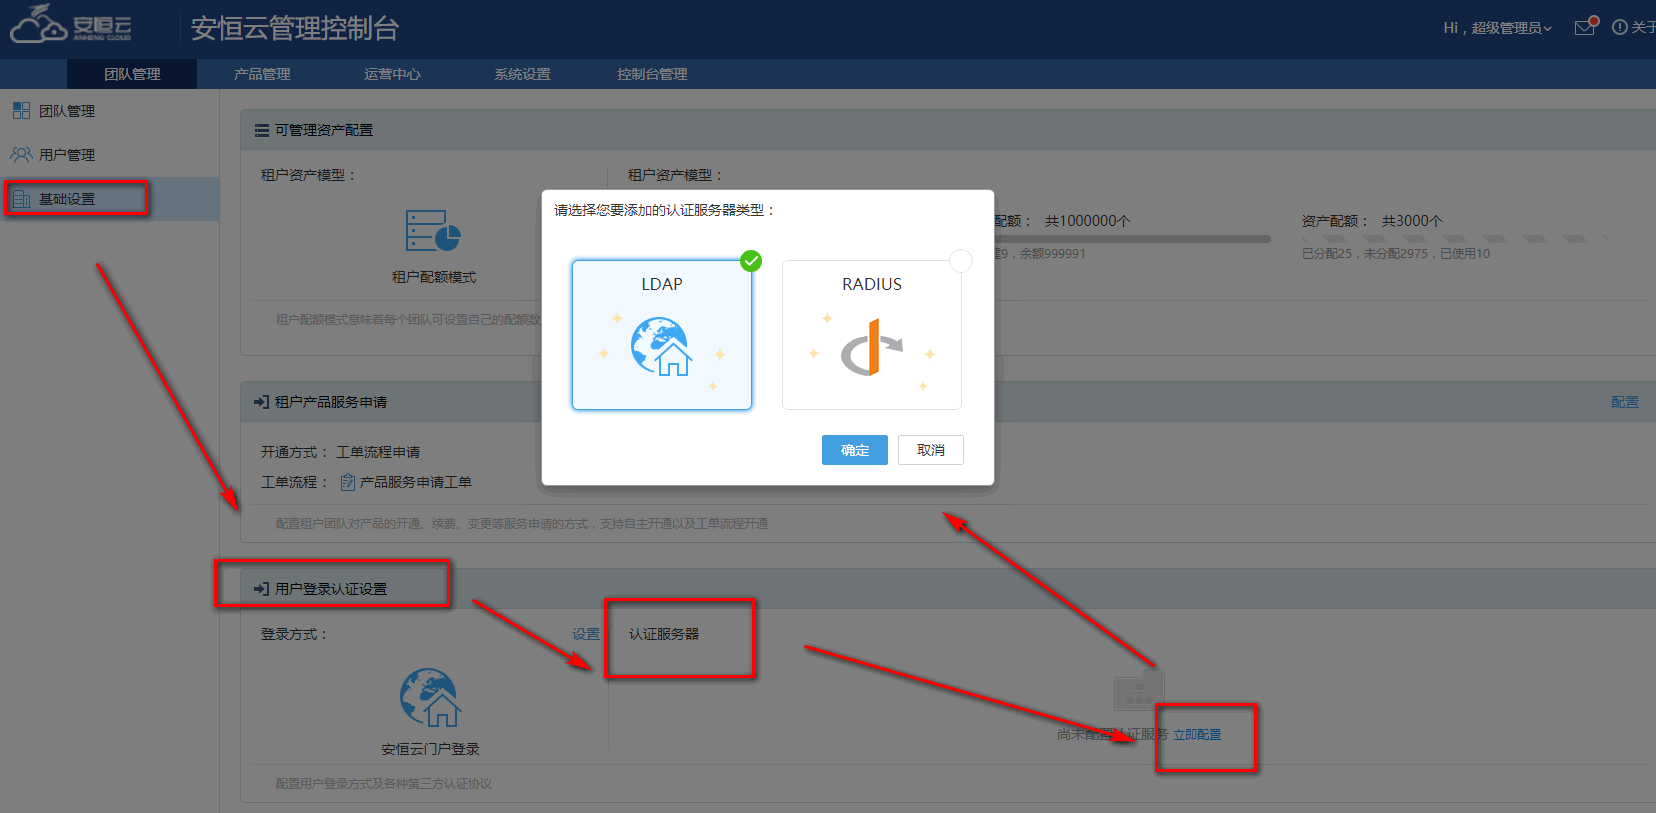The image size is (1656, 813).
Task: Click the LDAP globe house icon
Action: tap(662, 347)
